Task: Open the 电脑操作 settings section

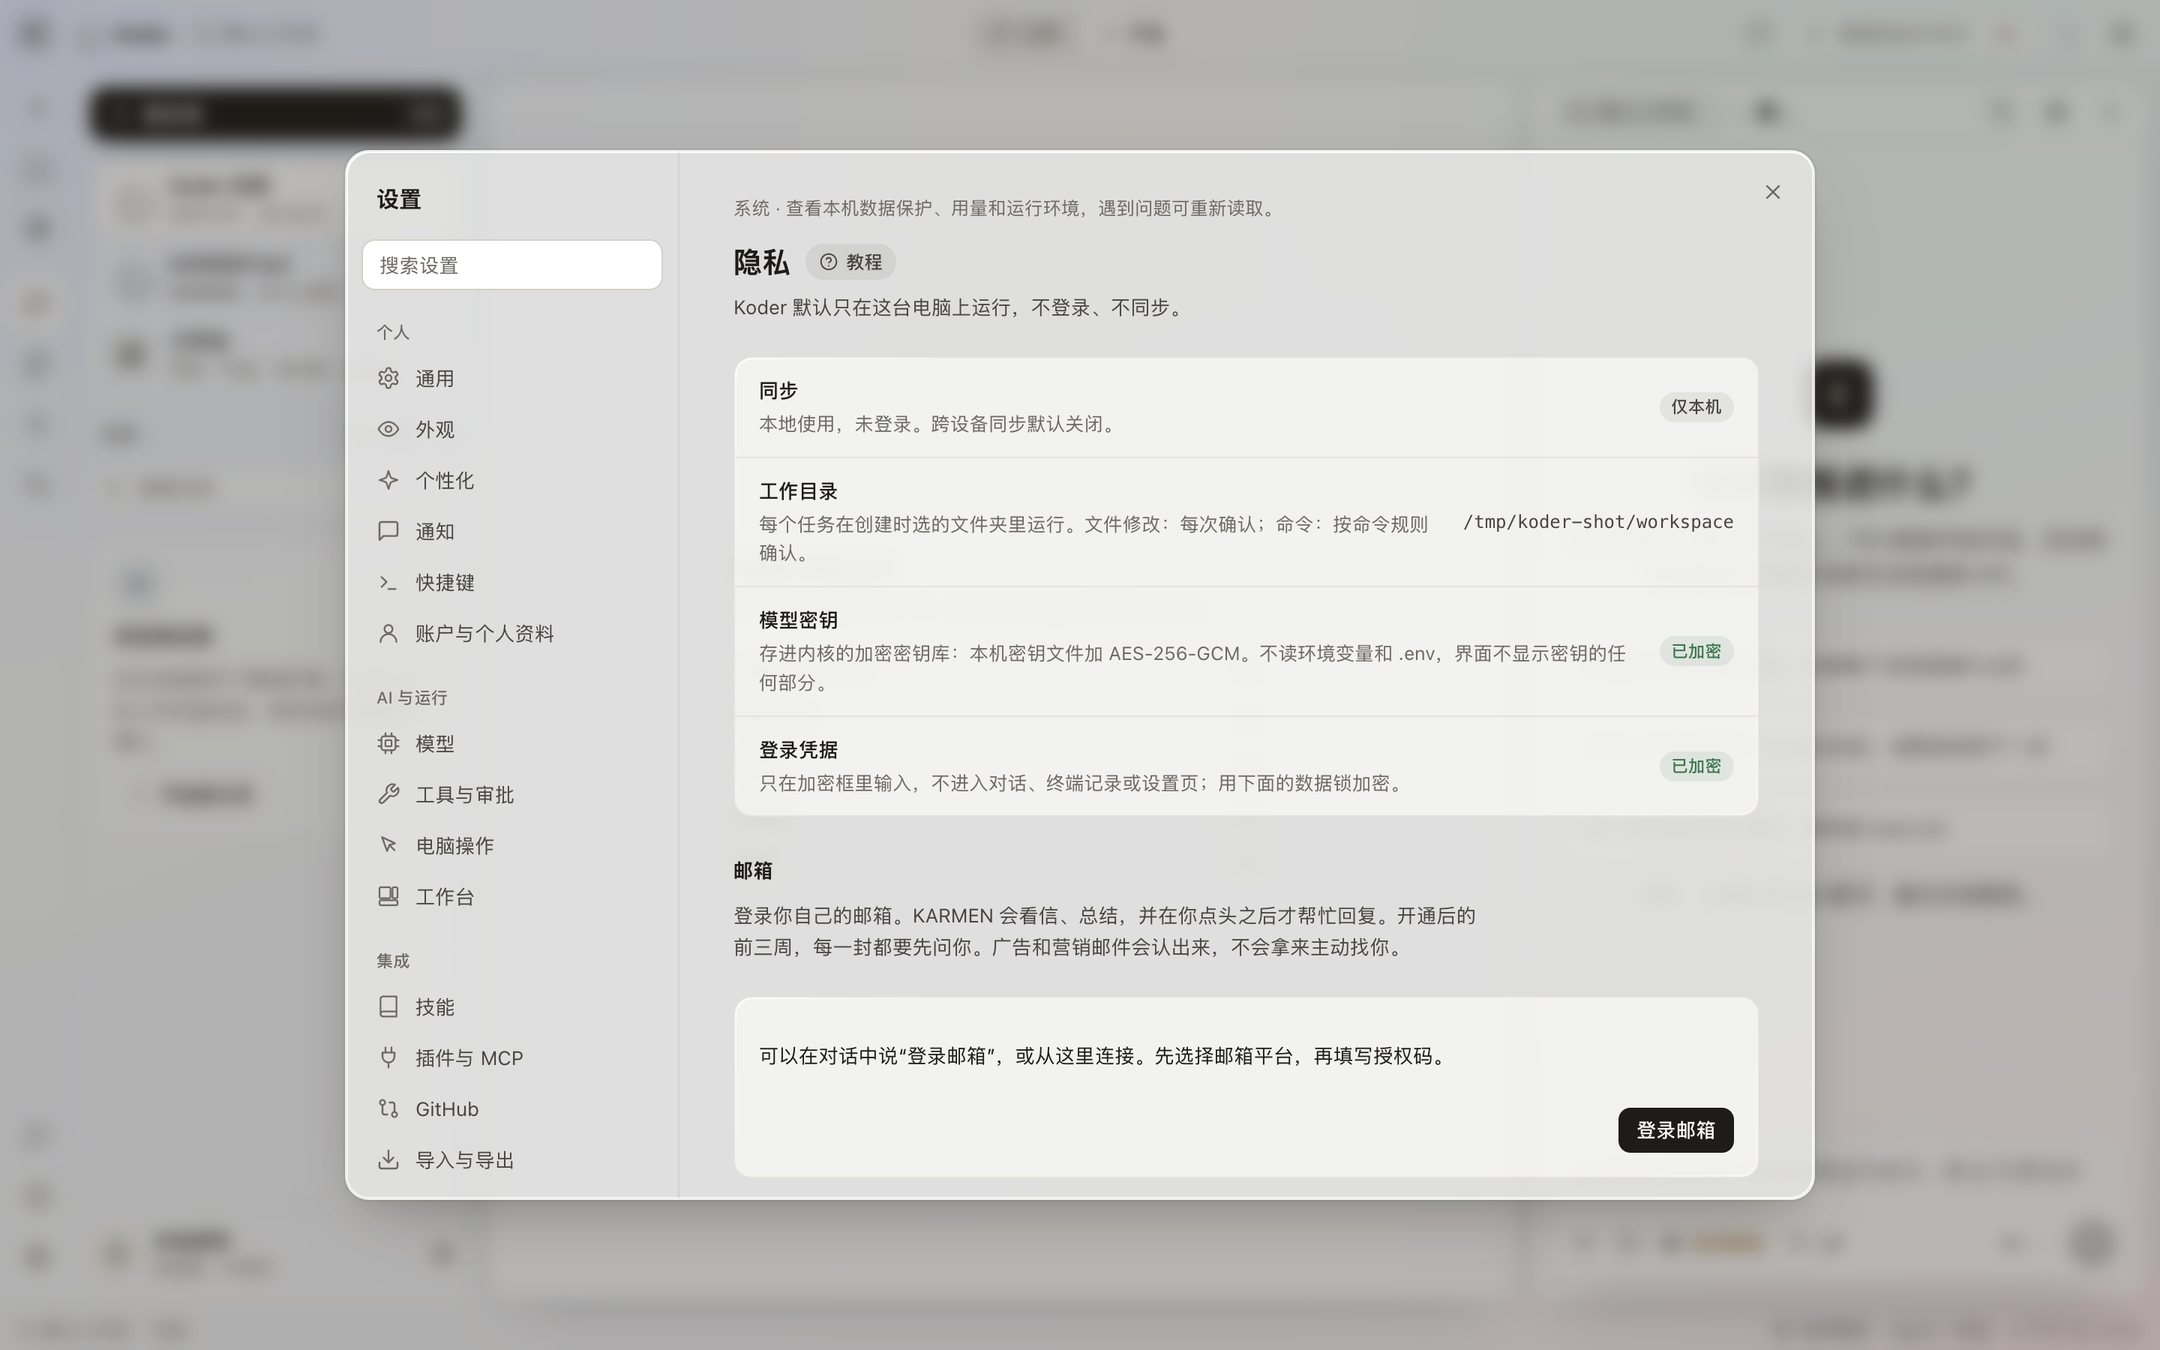Action: (x=512, y=845)
